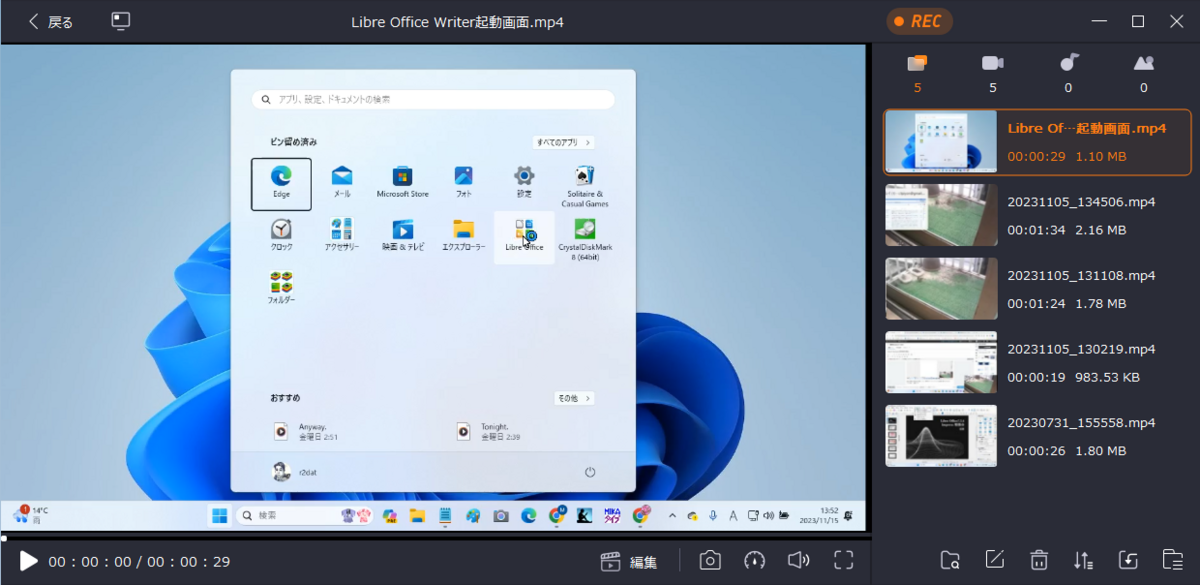Open file 20231105_130219.mp4 by its name
Image resolution: width=1200 pixels, height=585 pixels.
click(x=1081, y=350)
